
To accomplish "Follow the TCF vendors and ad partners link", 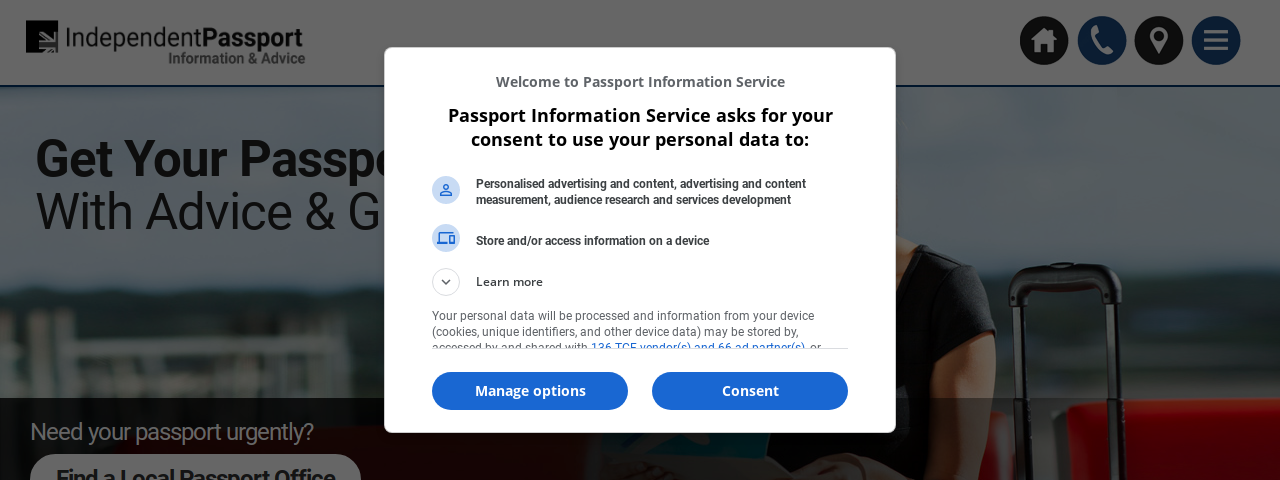I will (x=698, y=345).
